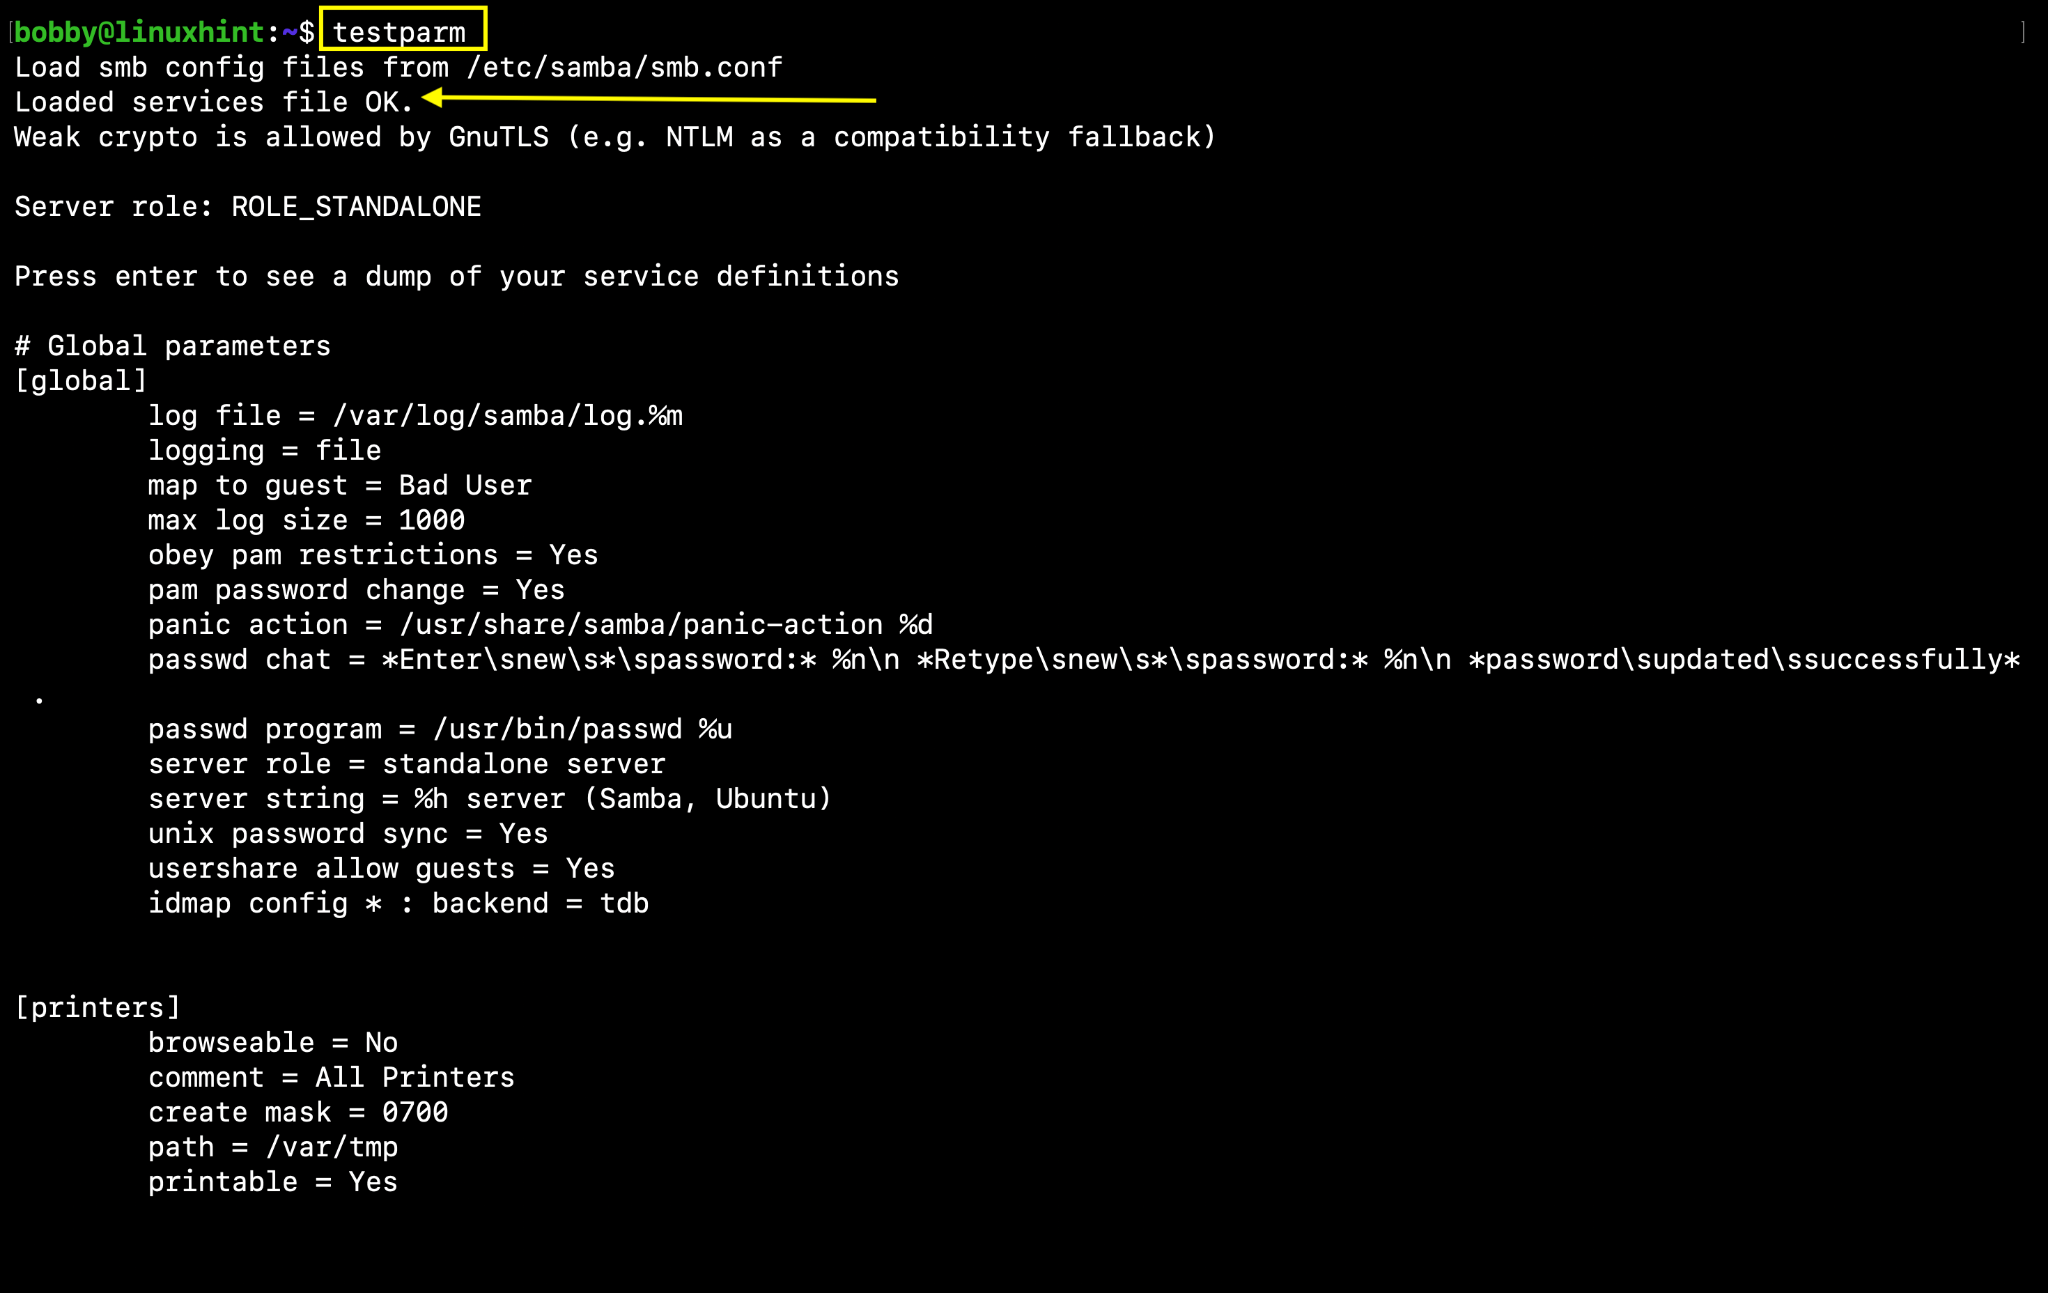The height and width of the screenshot is (1293, 2048).
Task: Click the "usershare allow guests = Yes" line
Action: tap(381, 869)
